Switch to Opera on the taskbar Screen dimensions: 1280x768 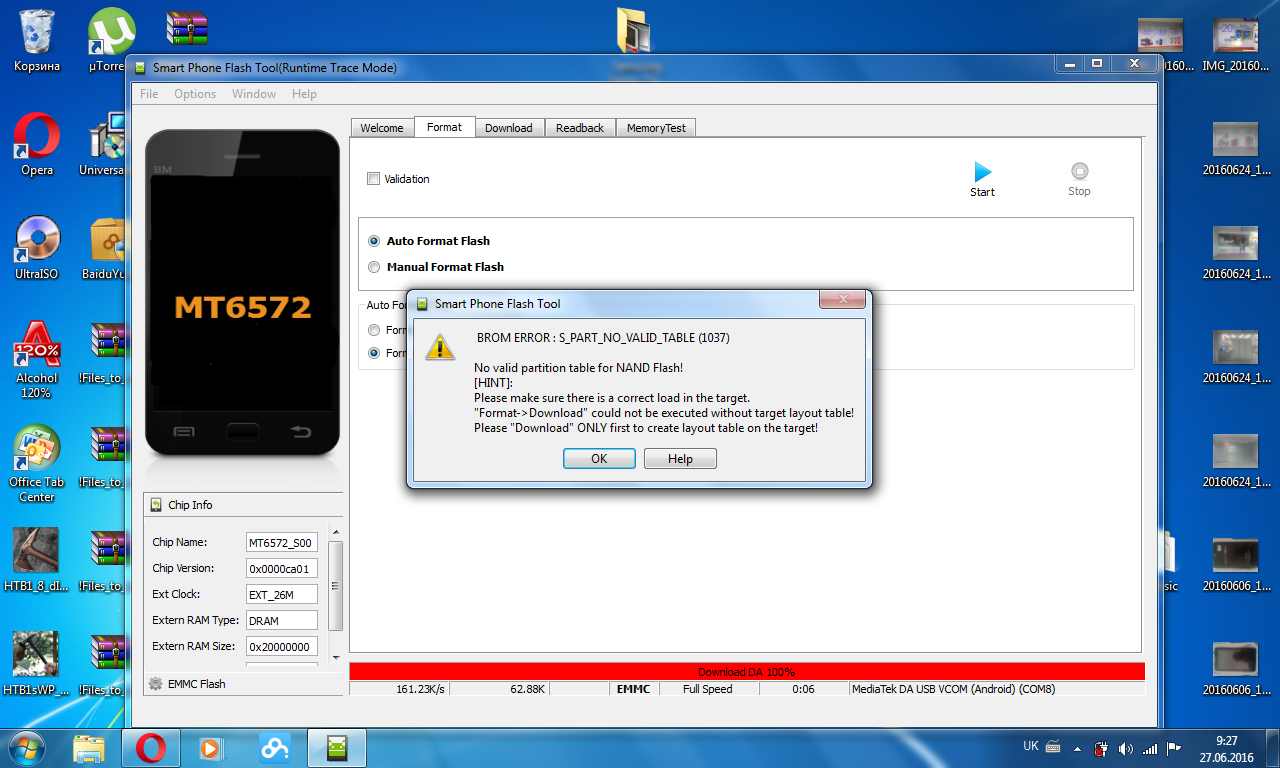coord(151,747)
